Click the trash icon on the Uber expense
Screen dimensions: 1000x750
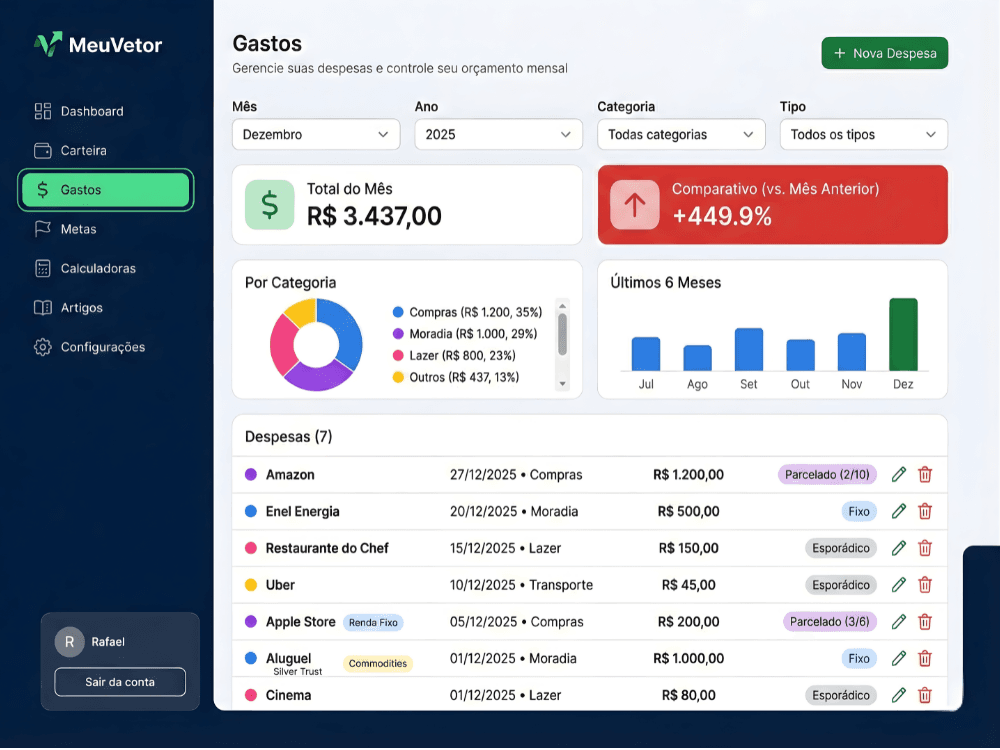[x=924, y=585]
